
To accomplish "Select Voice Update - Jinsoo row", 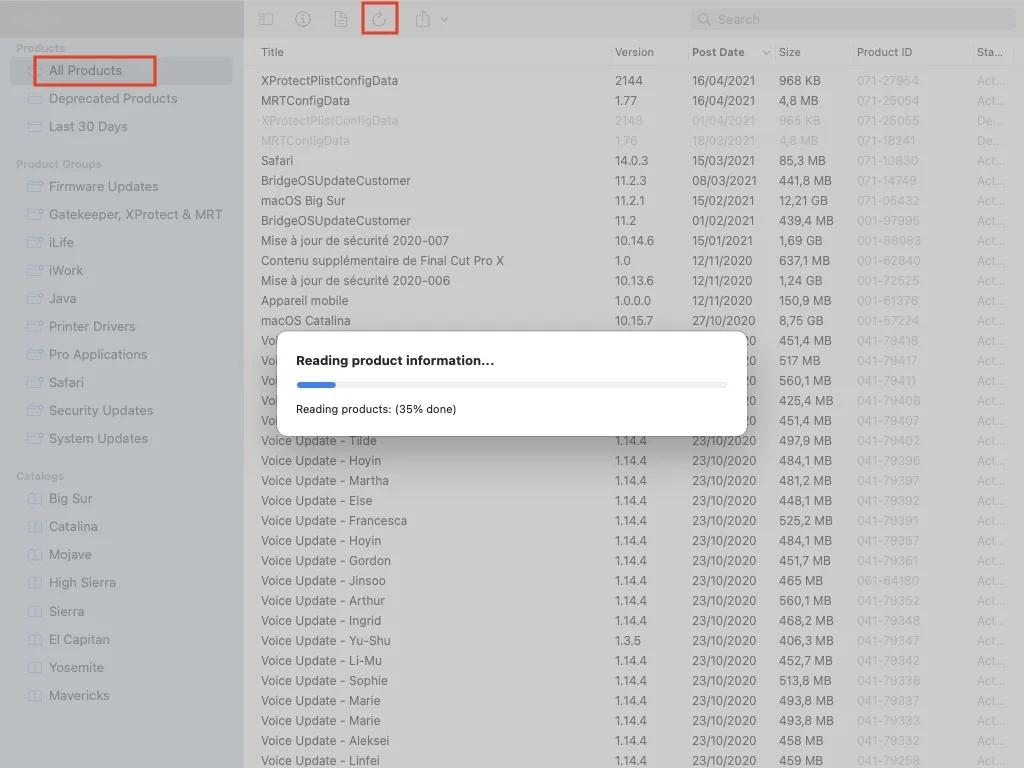I will coord(633,581).
